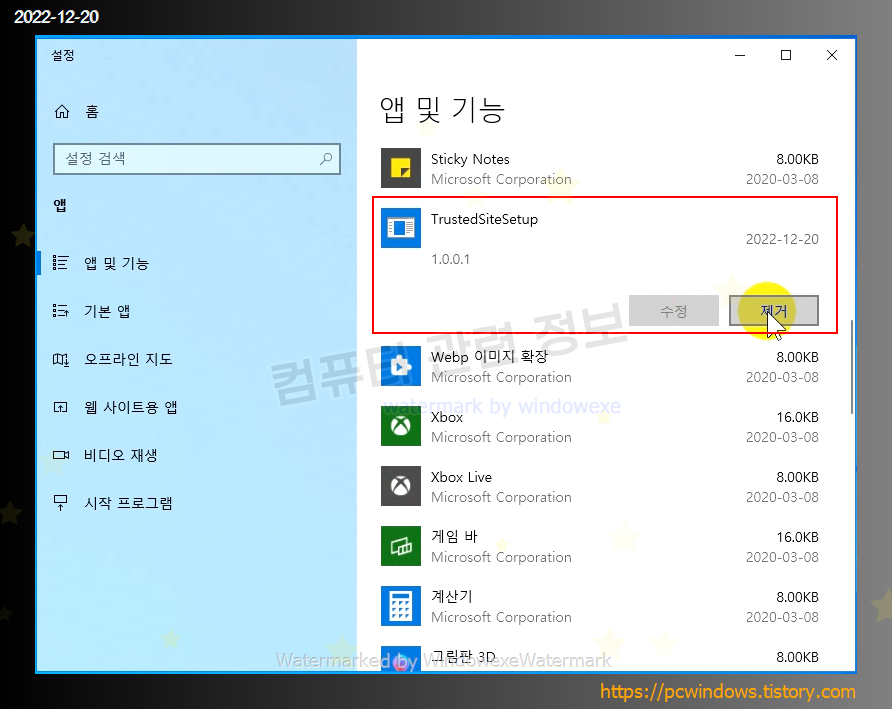Click the Home icon in the sidebar
The image size is (892, 709).
[61, 112]
